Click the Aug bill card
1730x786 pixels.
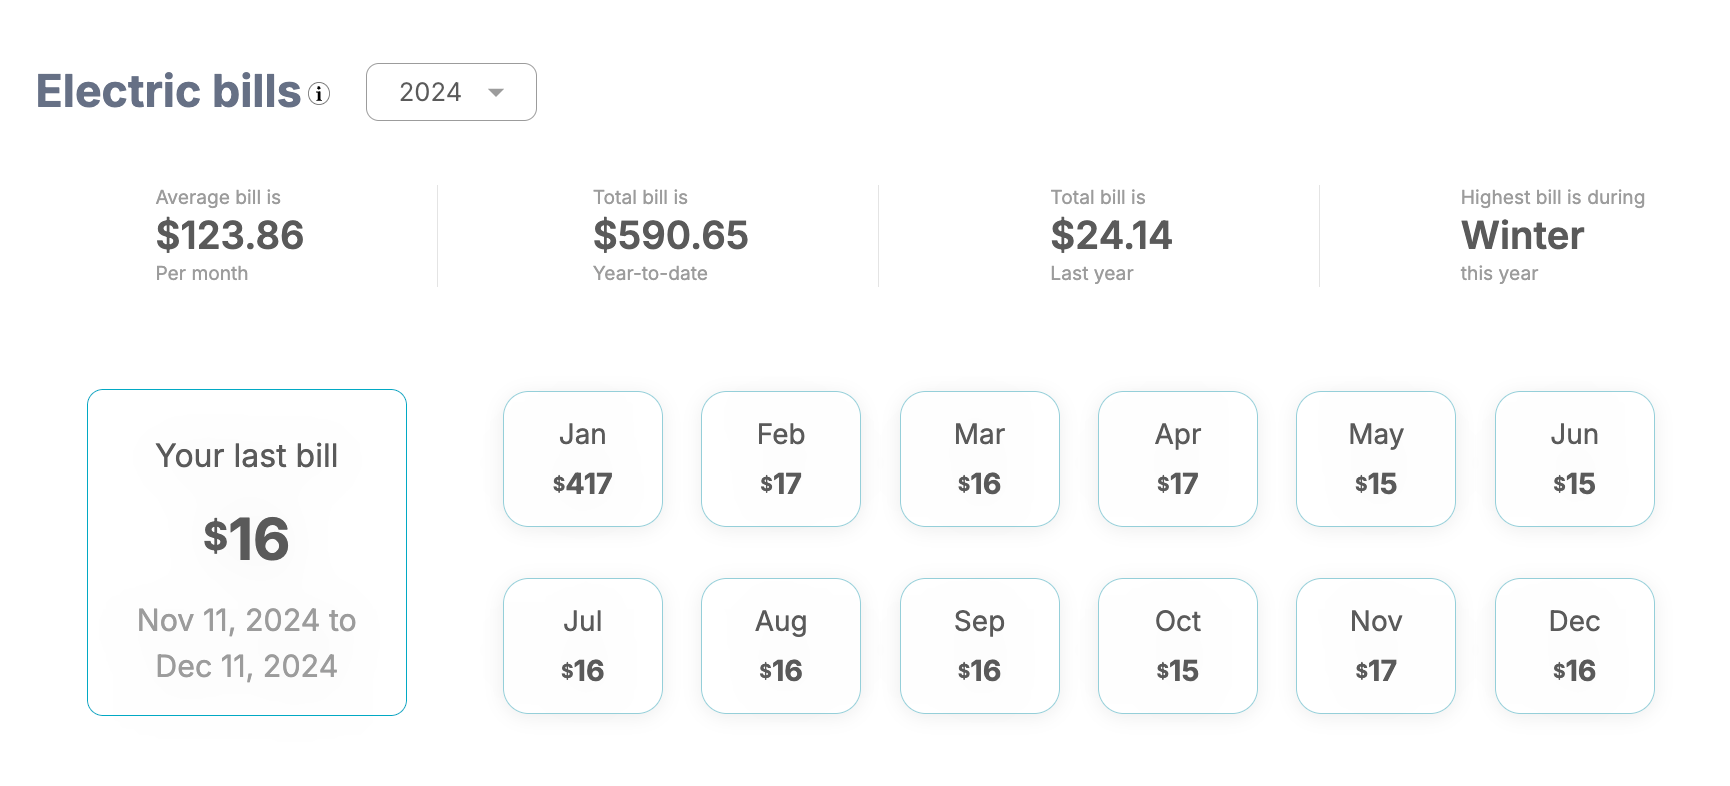pyautogui.click(x=780, y=646)
